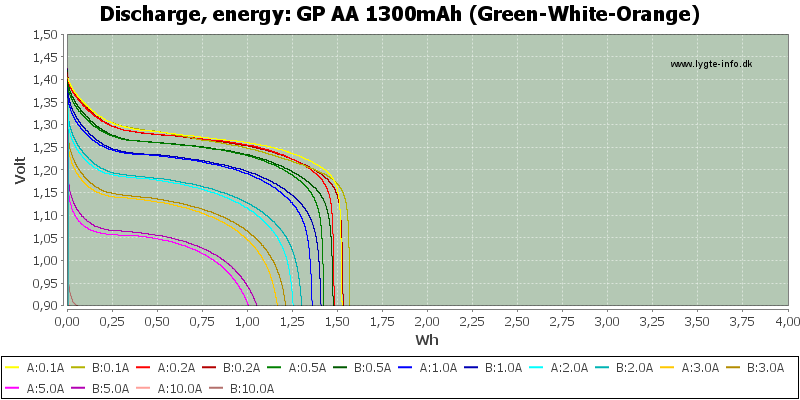This screenshot has width=800, height=400.
Task: Select the A:0.5A legend label
Action: click(x=307, y=367)
